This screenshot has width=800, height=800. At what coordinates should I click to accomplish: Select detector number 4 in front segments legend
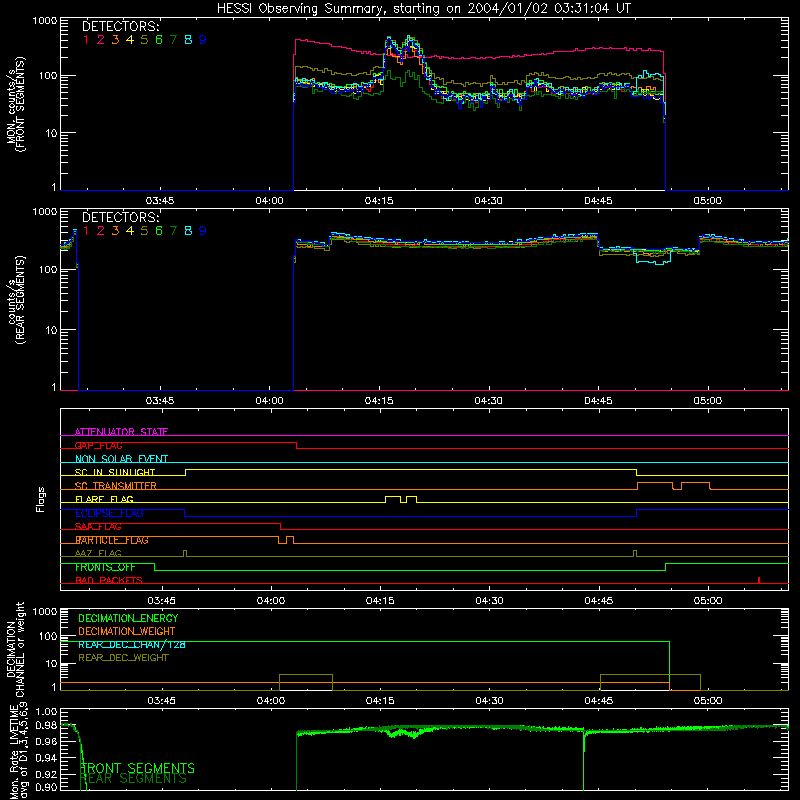(130, 40)
